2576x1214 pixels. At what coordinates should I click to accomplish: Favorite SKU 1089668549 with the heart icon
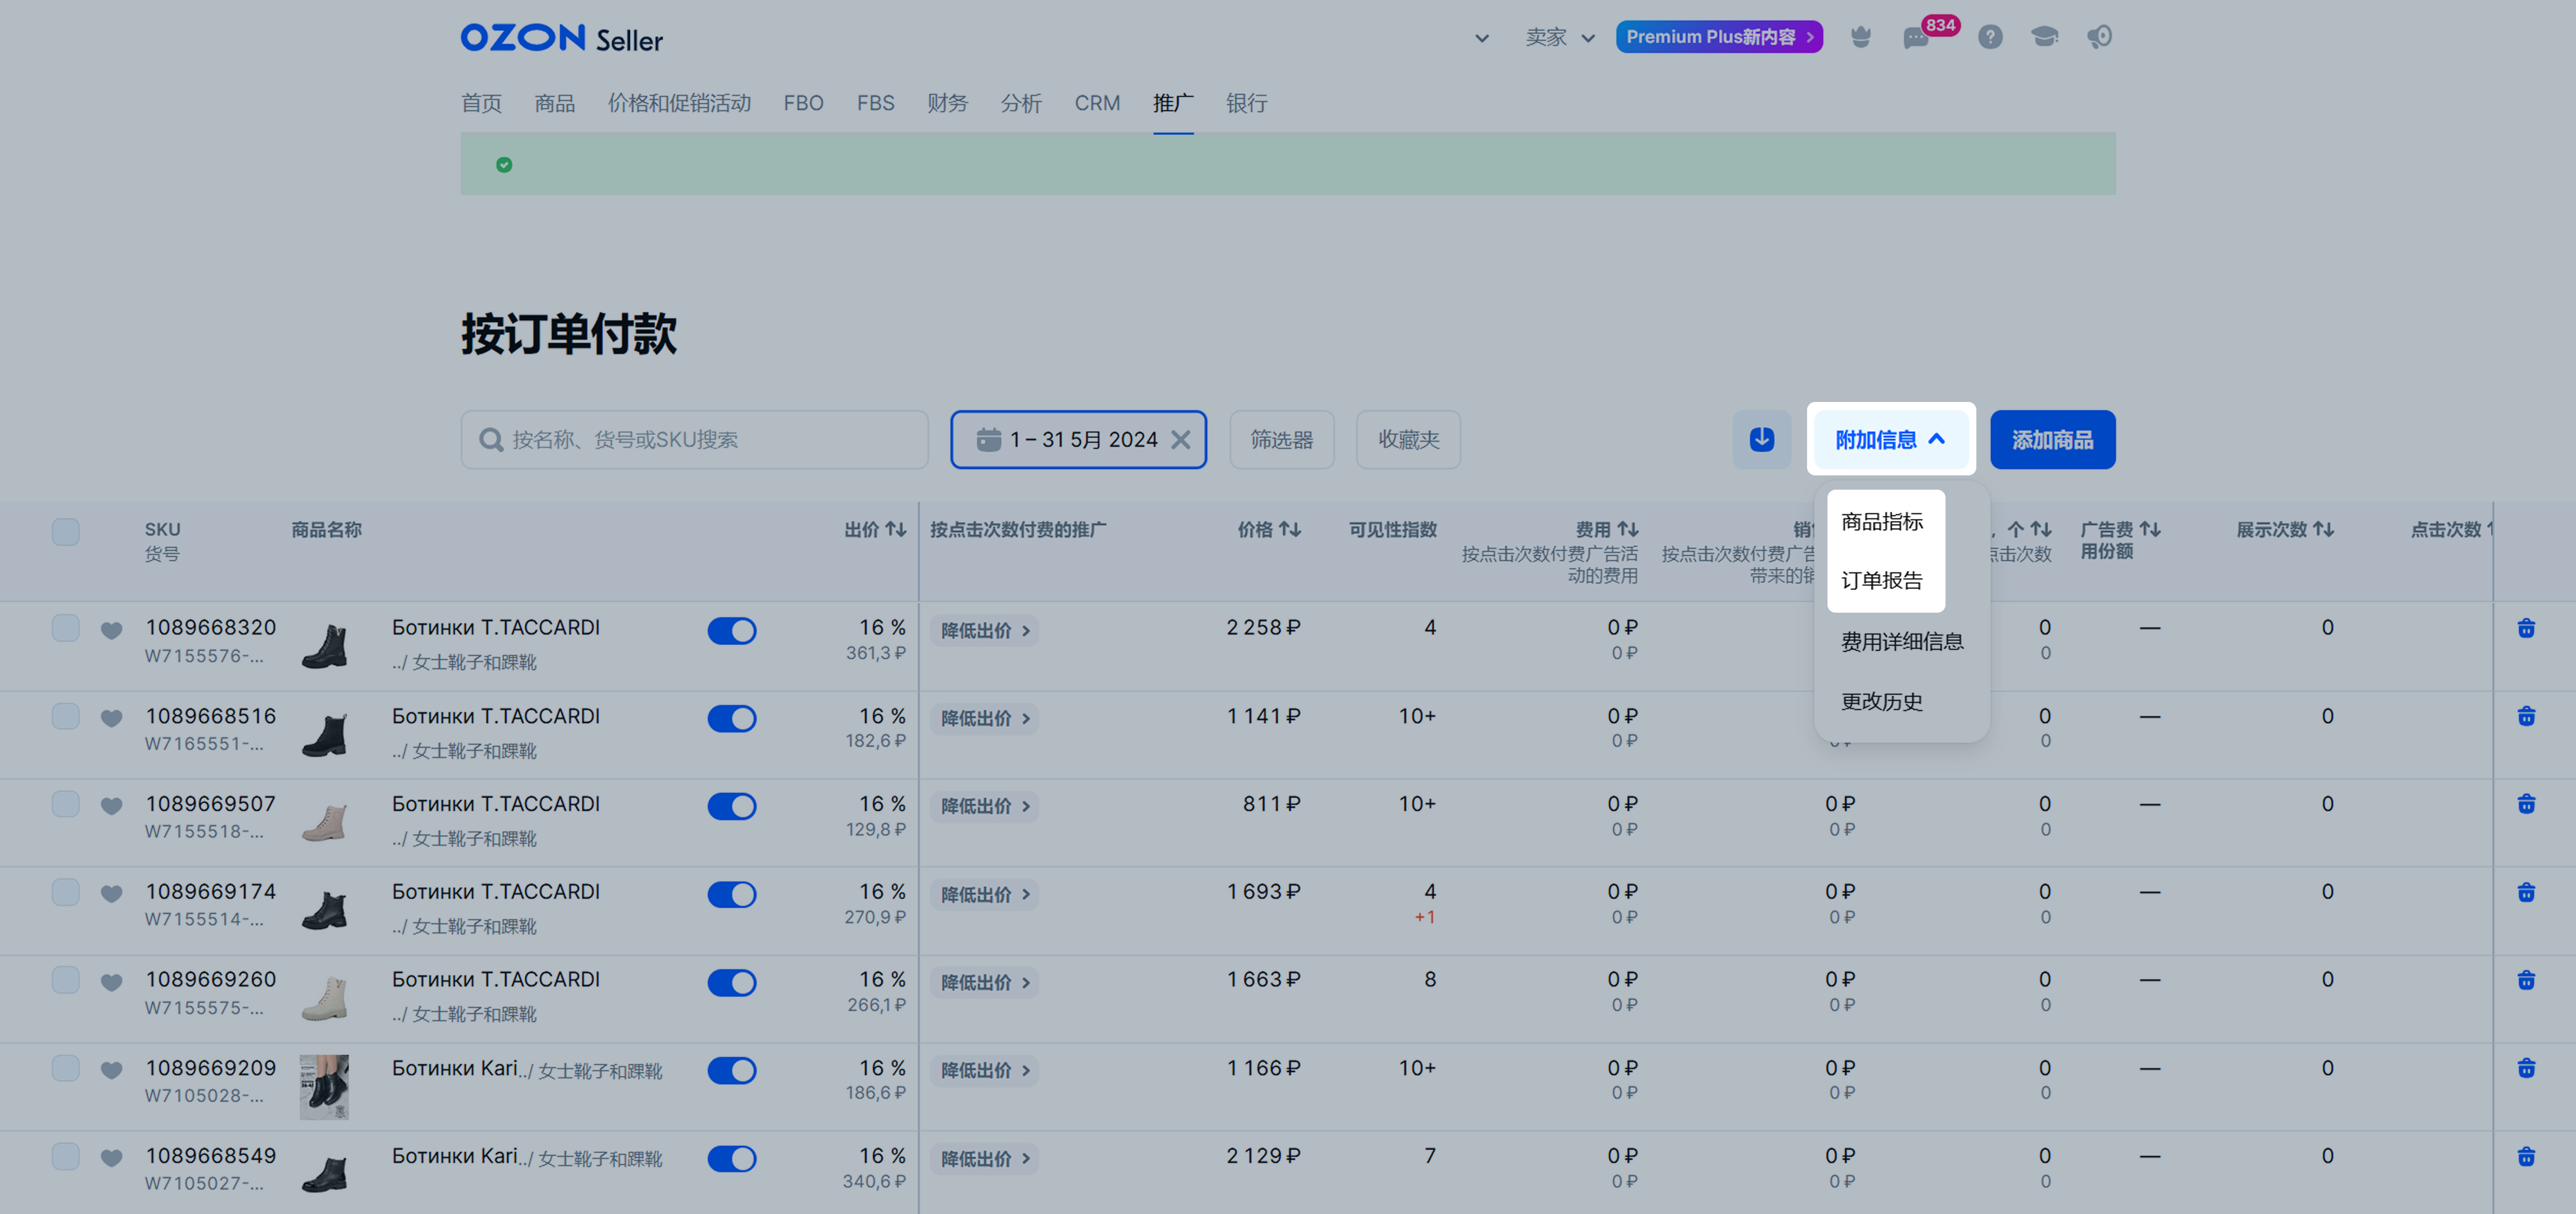click(111, 1158)
